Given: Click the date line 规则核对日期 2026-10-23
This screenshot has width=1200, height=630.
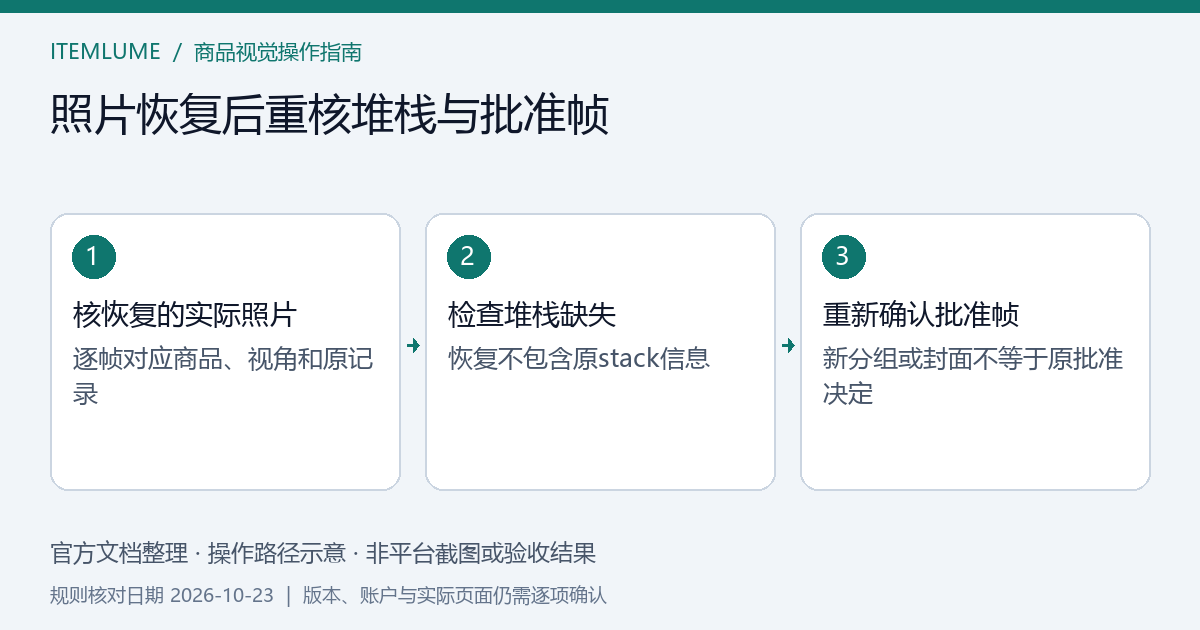Looking at the screenshot, I should coord(162,596).
